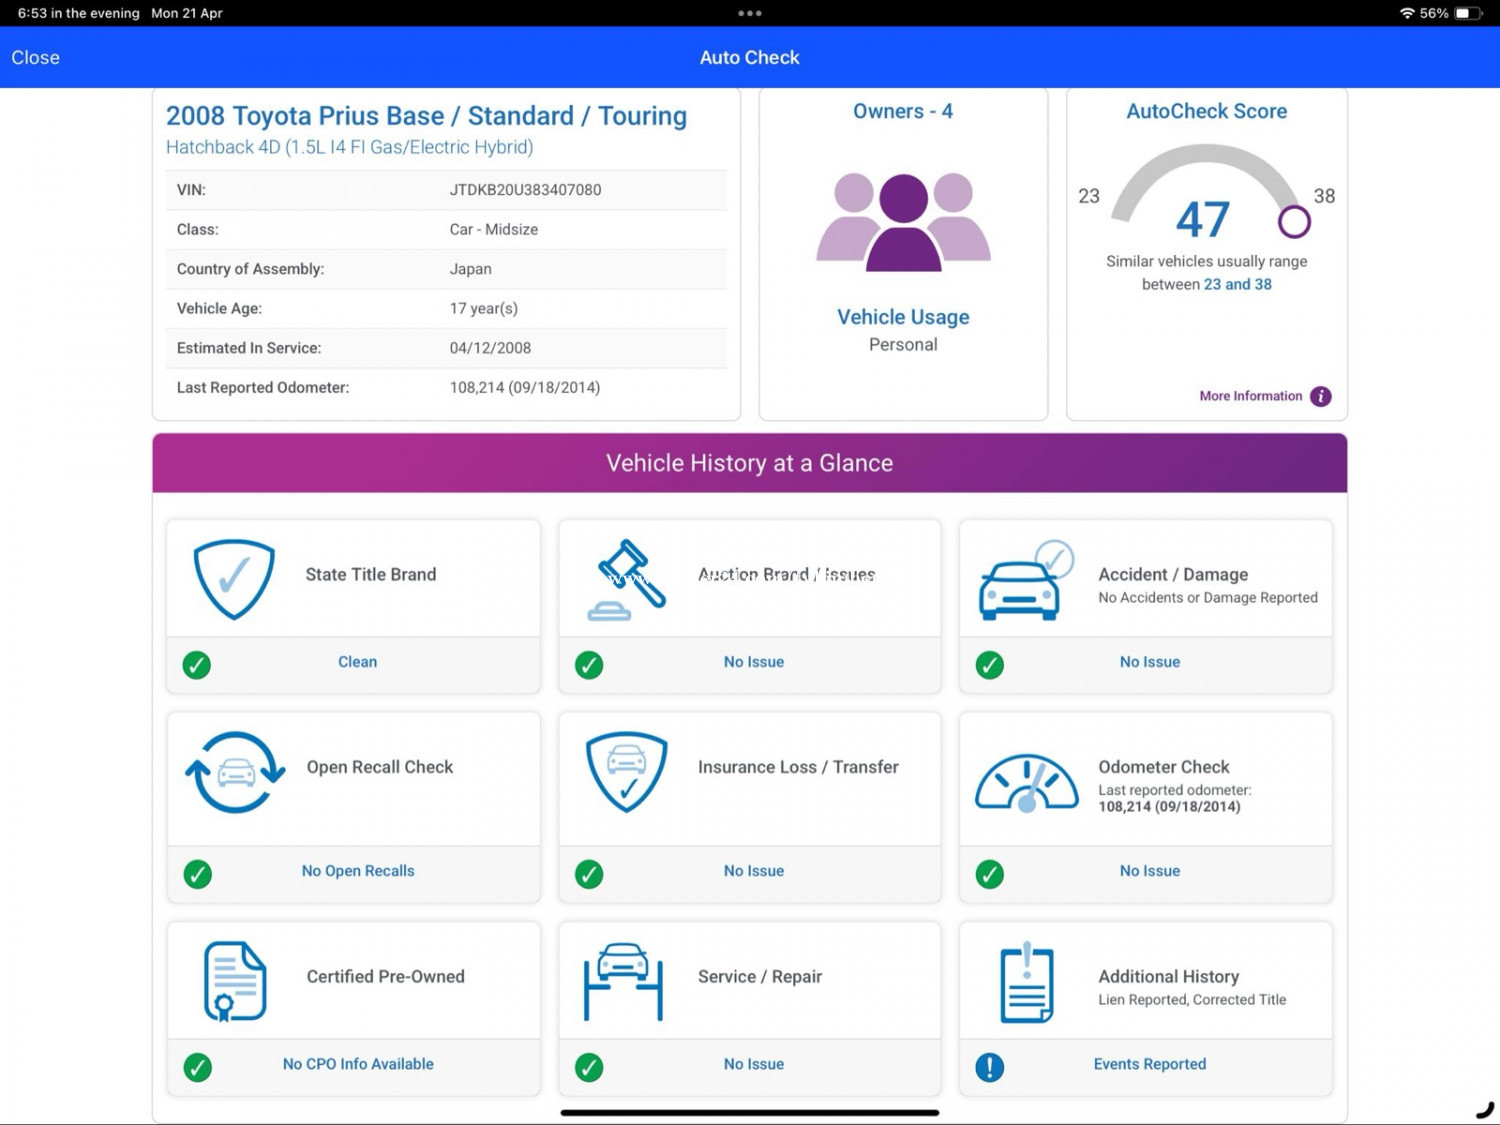Tap No Accidents or Damage Reported text
This screenshot has width=1500, height=1125.
tap(1208, 597)
